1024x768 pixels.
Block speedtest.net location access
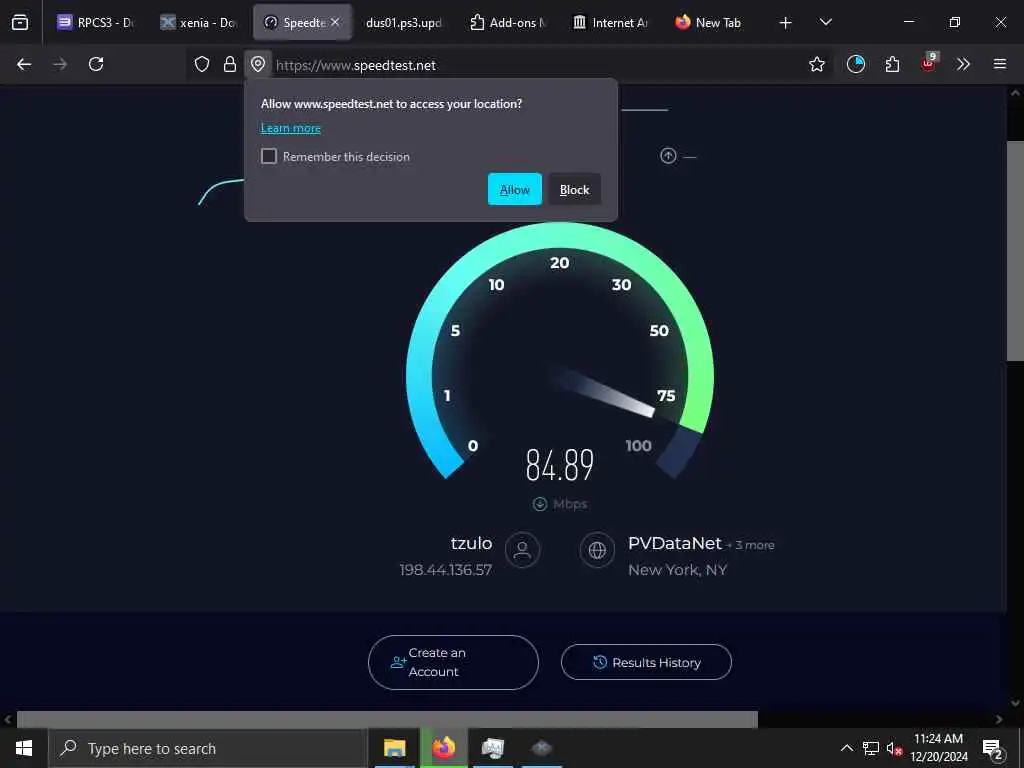tap(575, 189)
